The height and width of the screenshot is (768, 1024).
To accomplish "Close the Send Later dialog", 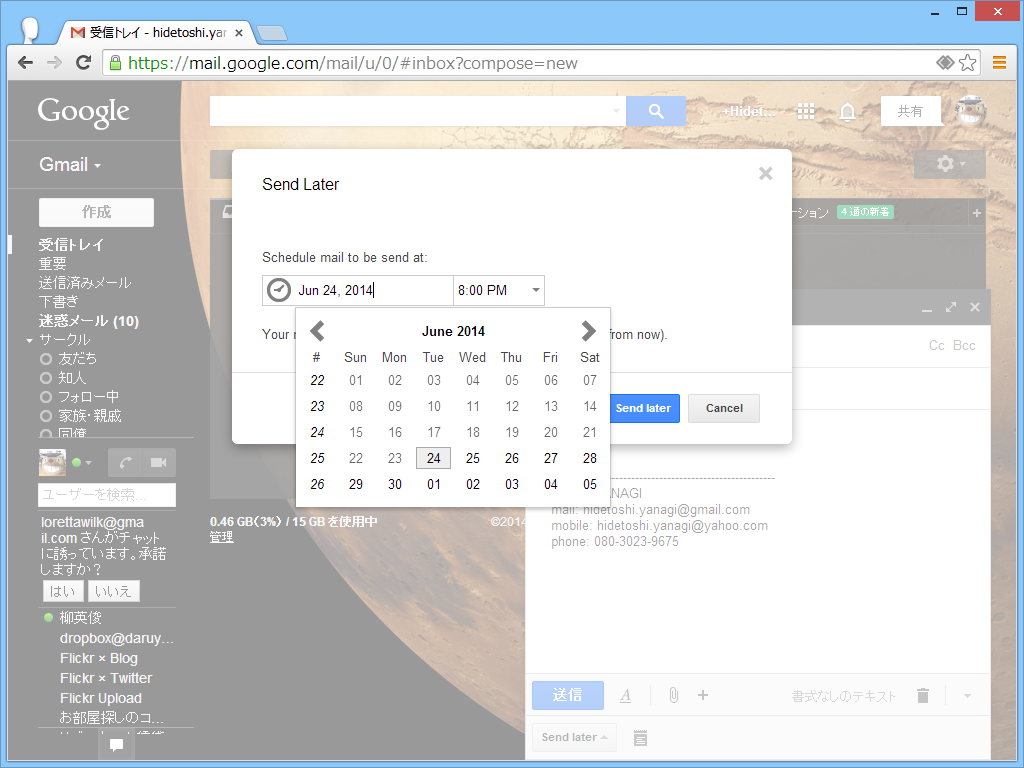I will [765, 173].
